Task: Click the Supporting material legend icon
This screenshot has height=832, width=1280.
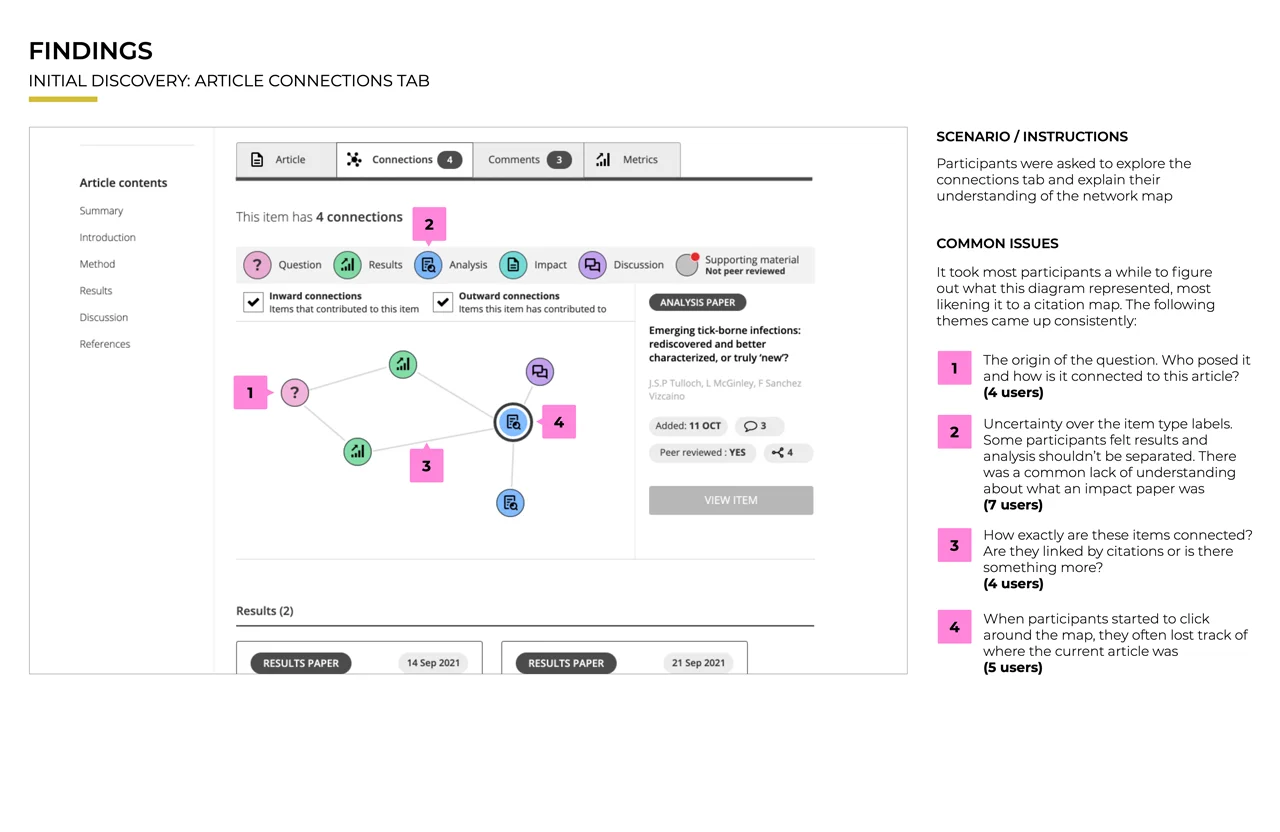Action: click(687, 264)
